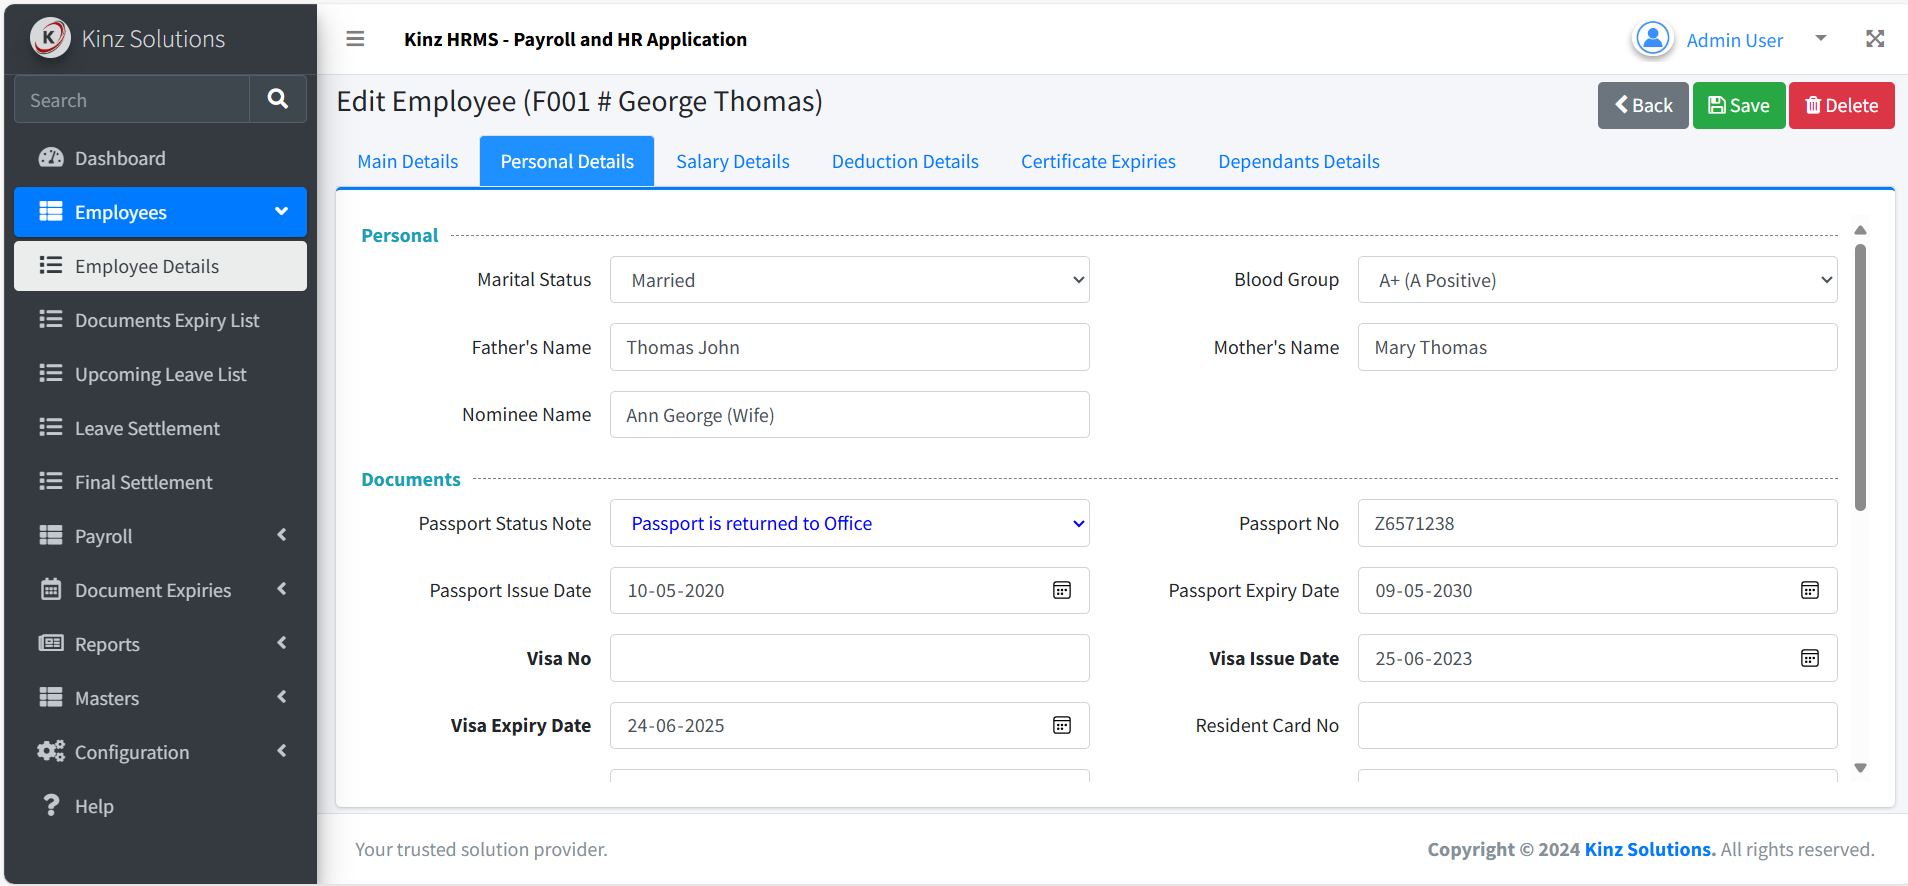Image resolution: width=1908 pixels, height=886 pixels.
Task: Switch to the Salary Details tab
Action: click(733, 162)
